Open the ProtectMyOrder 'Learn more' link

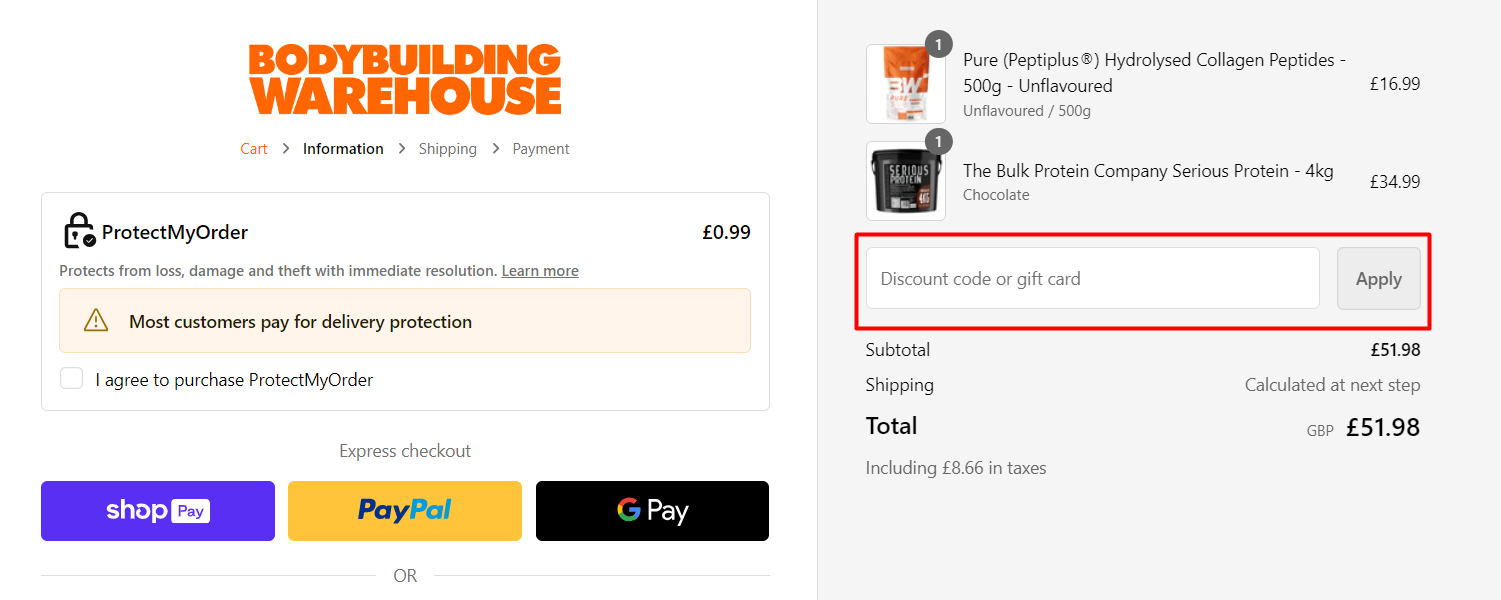pos(539,270)
